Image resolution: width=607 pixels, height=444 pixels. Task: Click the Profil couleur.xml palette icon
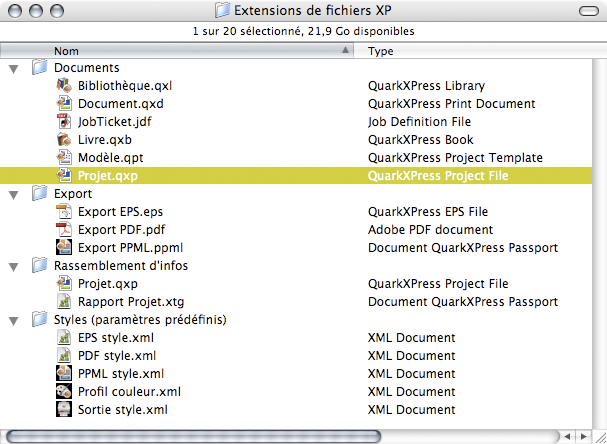tap(64, 391)
